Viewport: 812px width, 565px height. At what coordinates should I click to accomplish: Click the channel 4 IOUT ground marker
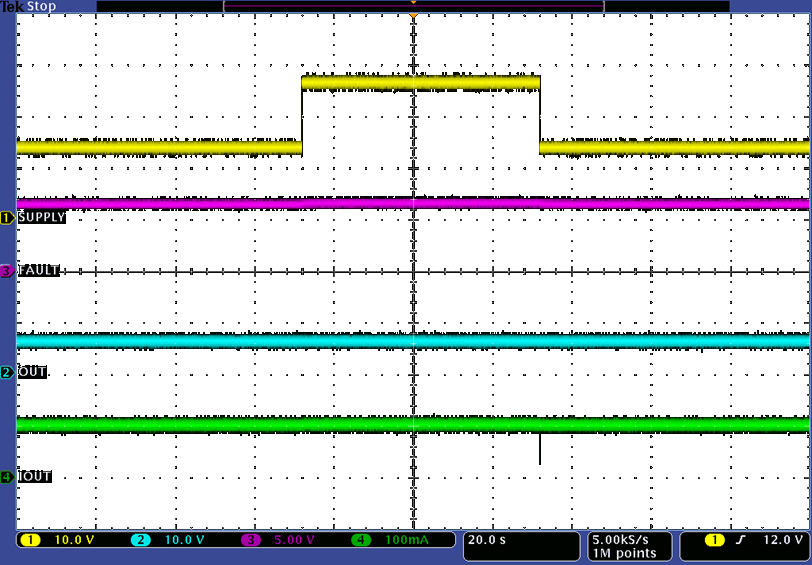pos(7,476)
